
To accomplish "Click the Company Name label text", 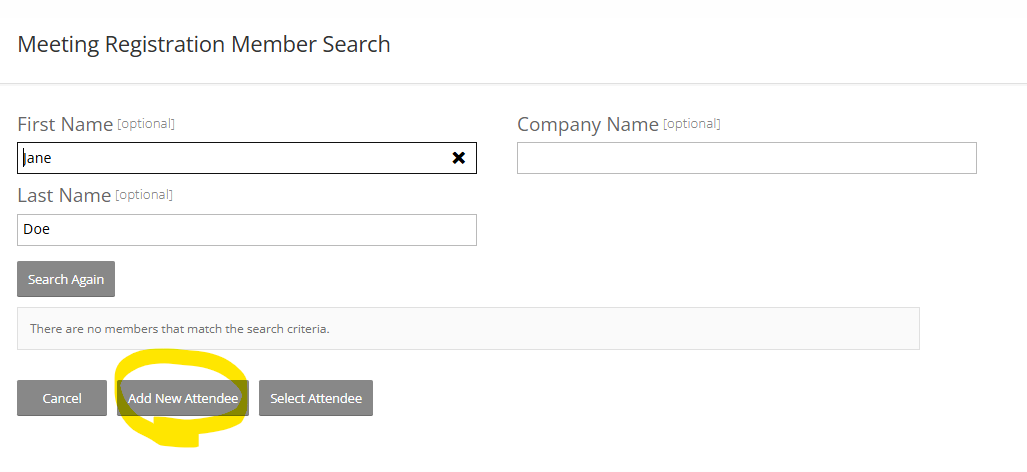I will tap(588, 125).
